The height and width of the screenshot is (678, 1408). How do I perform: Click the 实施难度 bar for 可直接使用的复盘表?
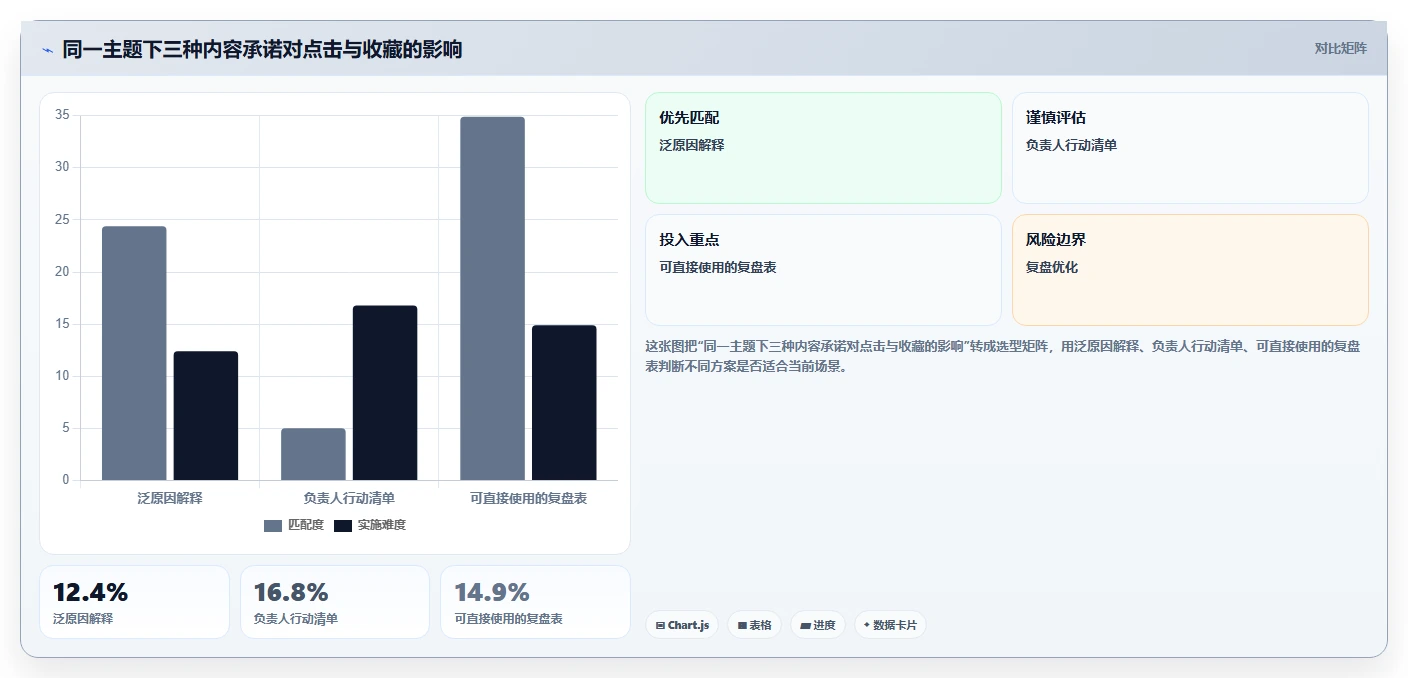[x=564, y=403]
